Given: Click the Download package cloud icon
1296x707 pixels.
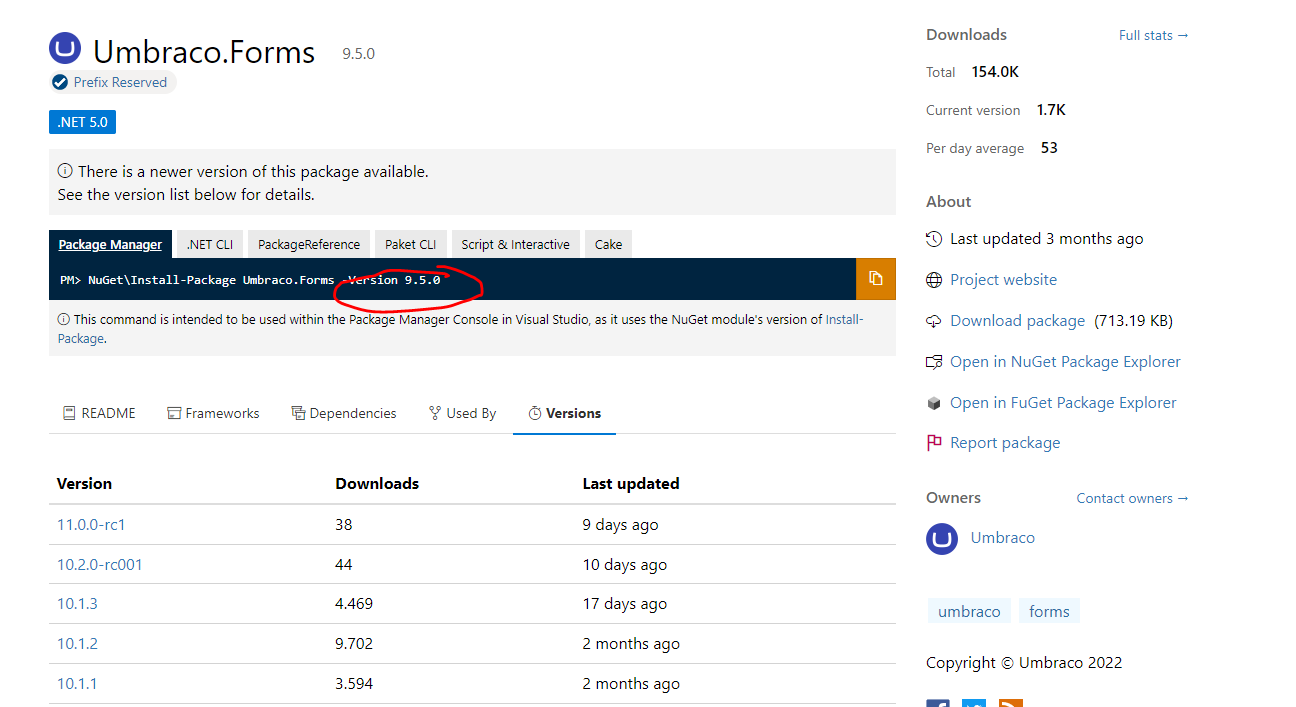Looking at the screenshot, I should [x=934, y=321].
